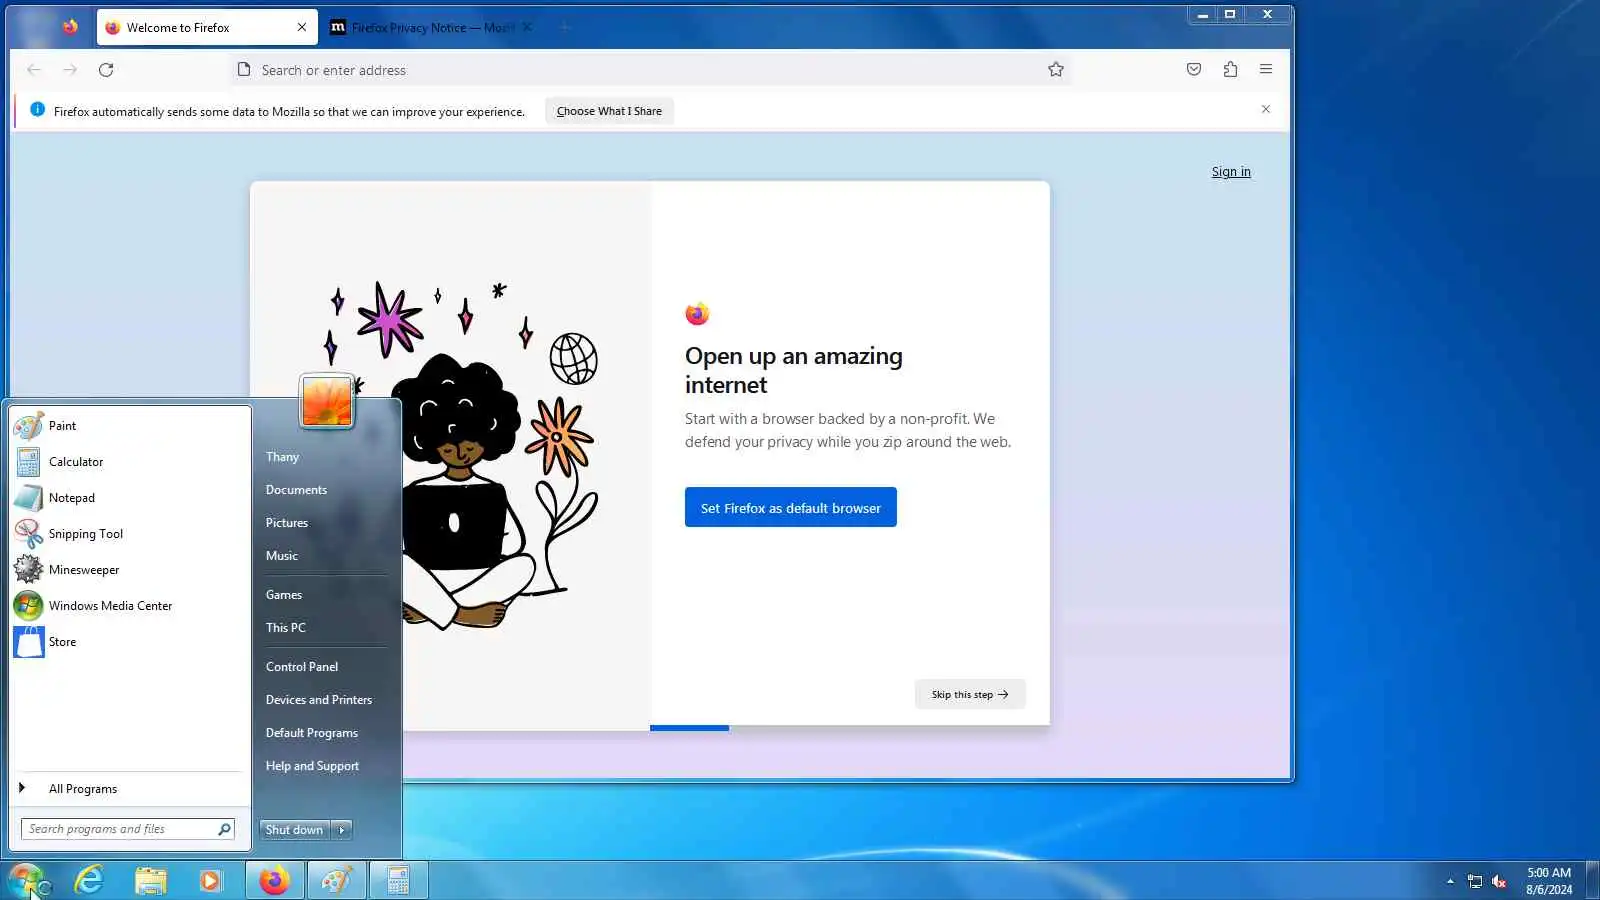This screenshot has height=900, width=1600.
Task: Follow the Sign in link
Action: click(x=1231, y=172)
